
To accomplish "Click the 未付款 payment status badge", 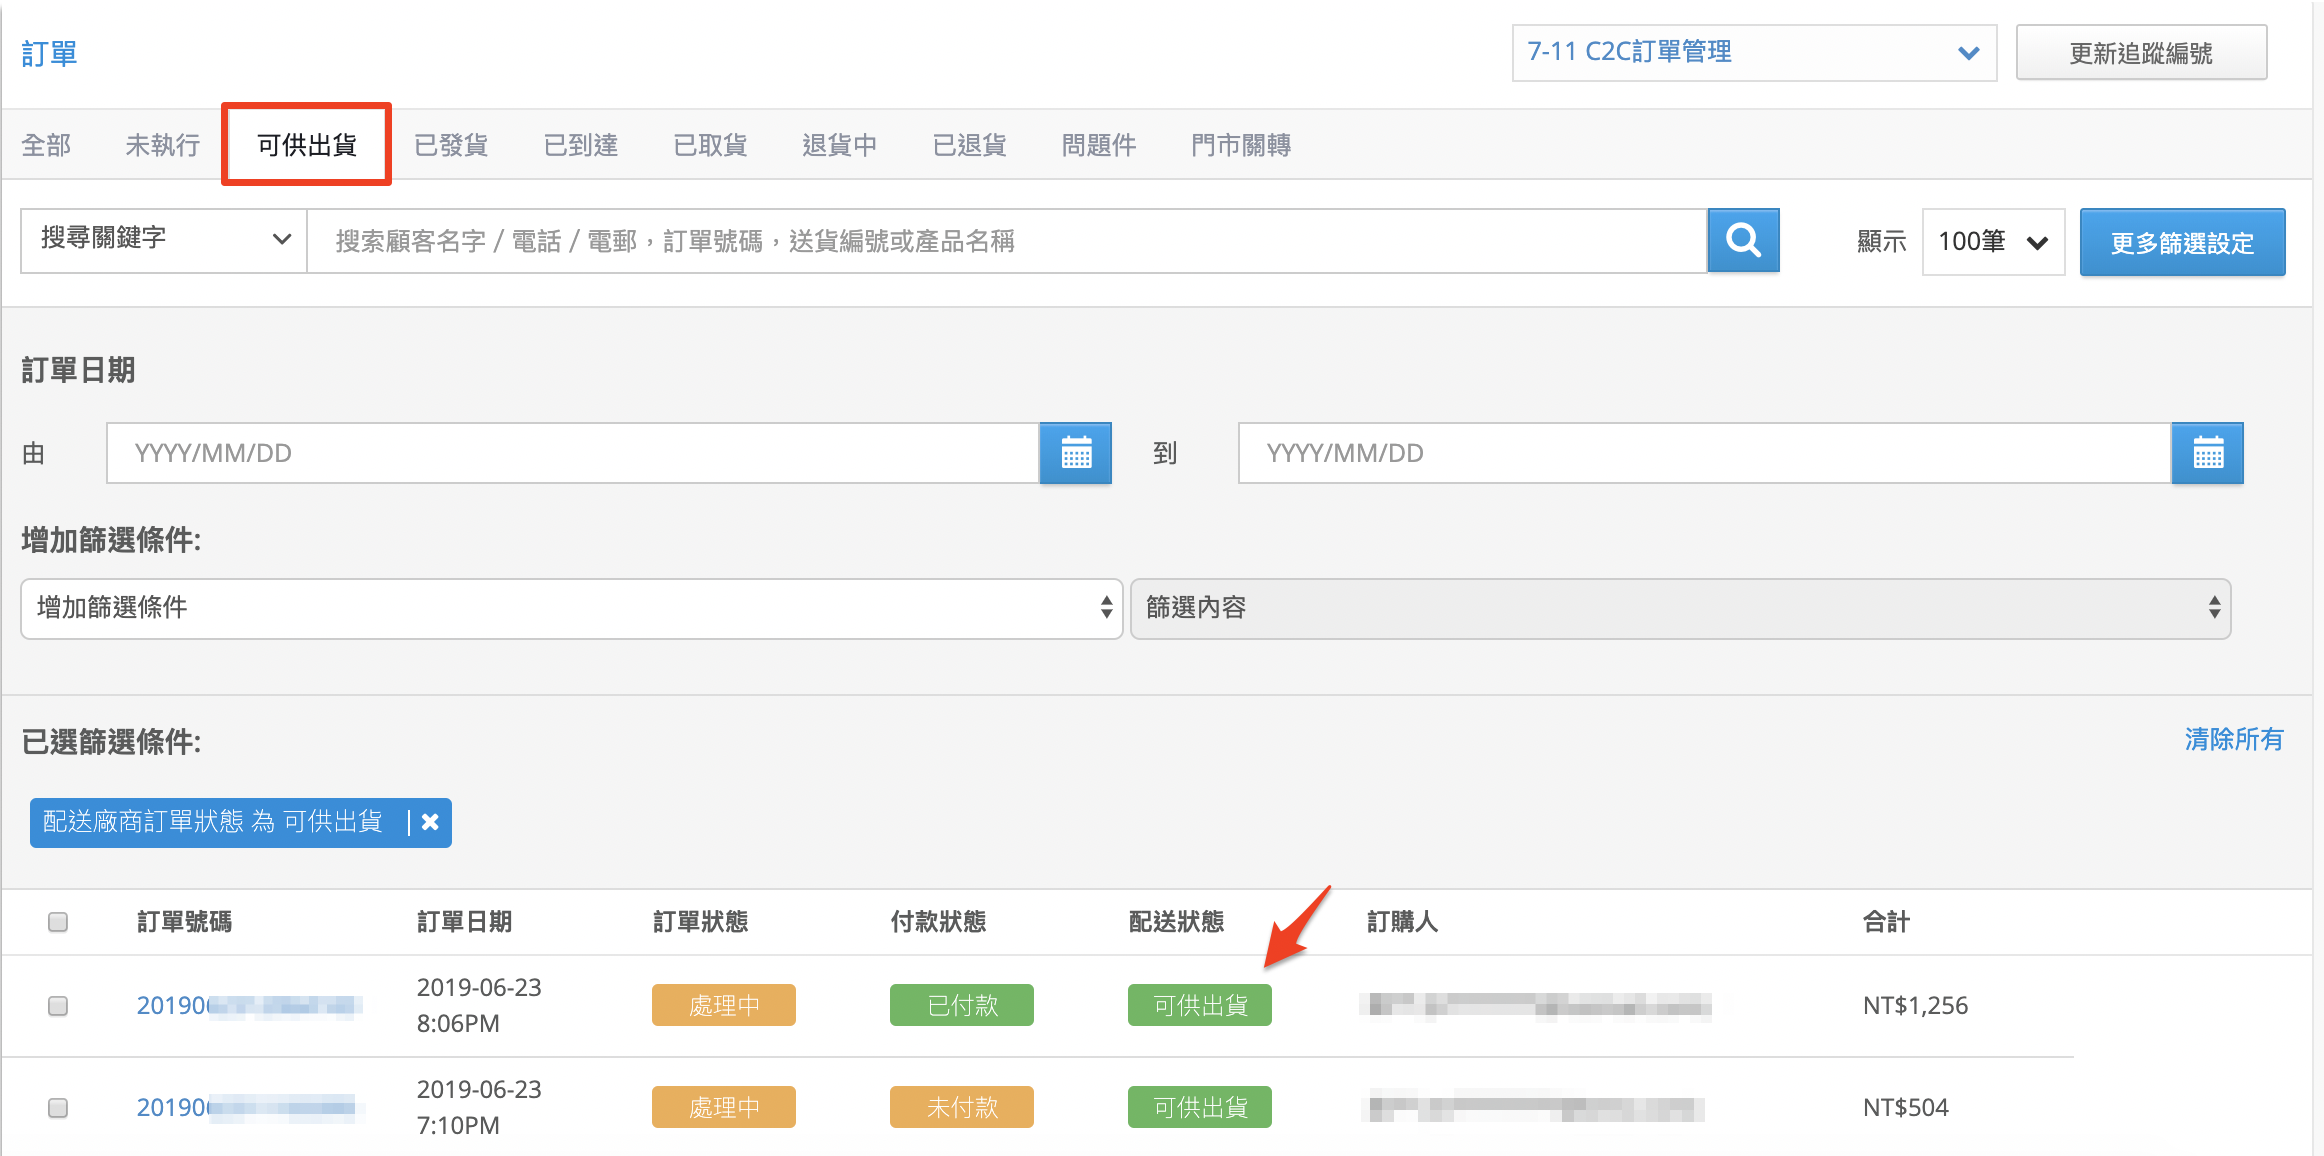I will (962, 1107).
